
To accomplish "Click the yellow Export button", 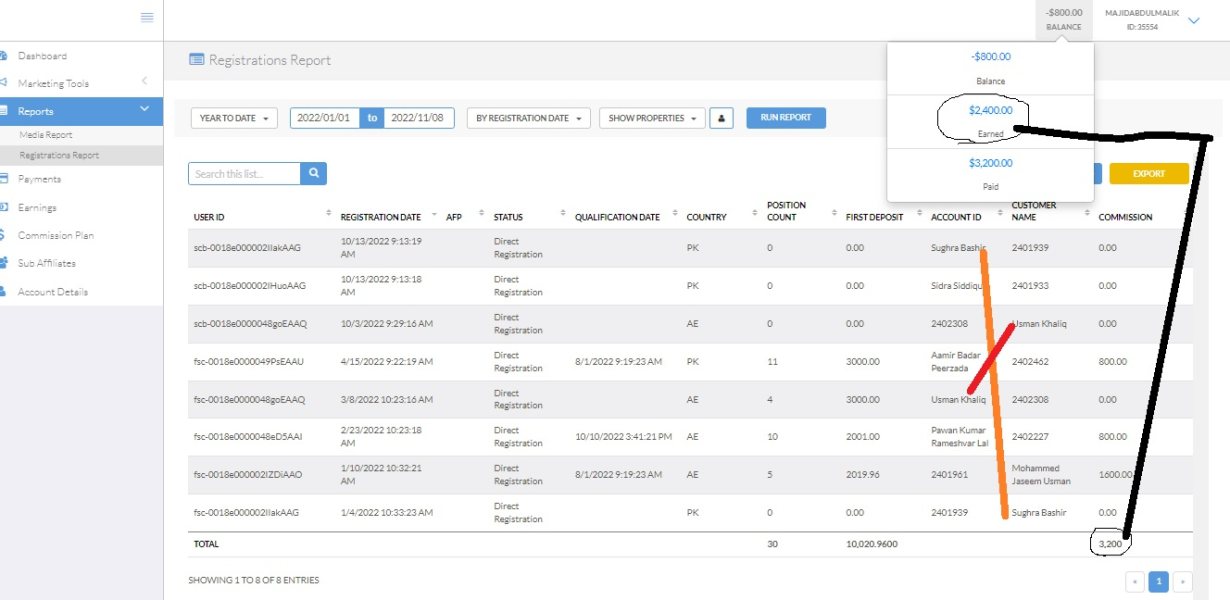I will [x=1148, y=174].
